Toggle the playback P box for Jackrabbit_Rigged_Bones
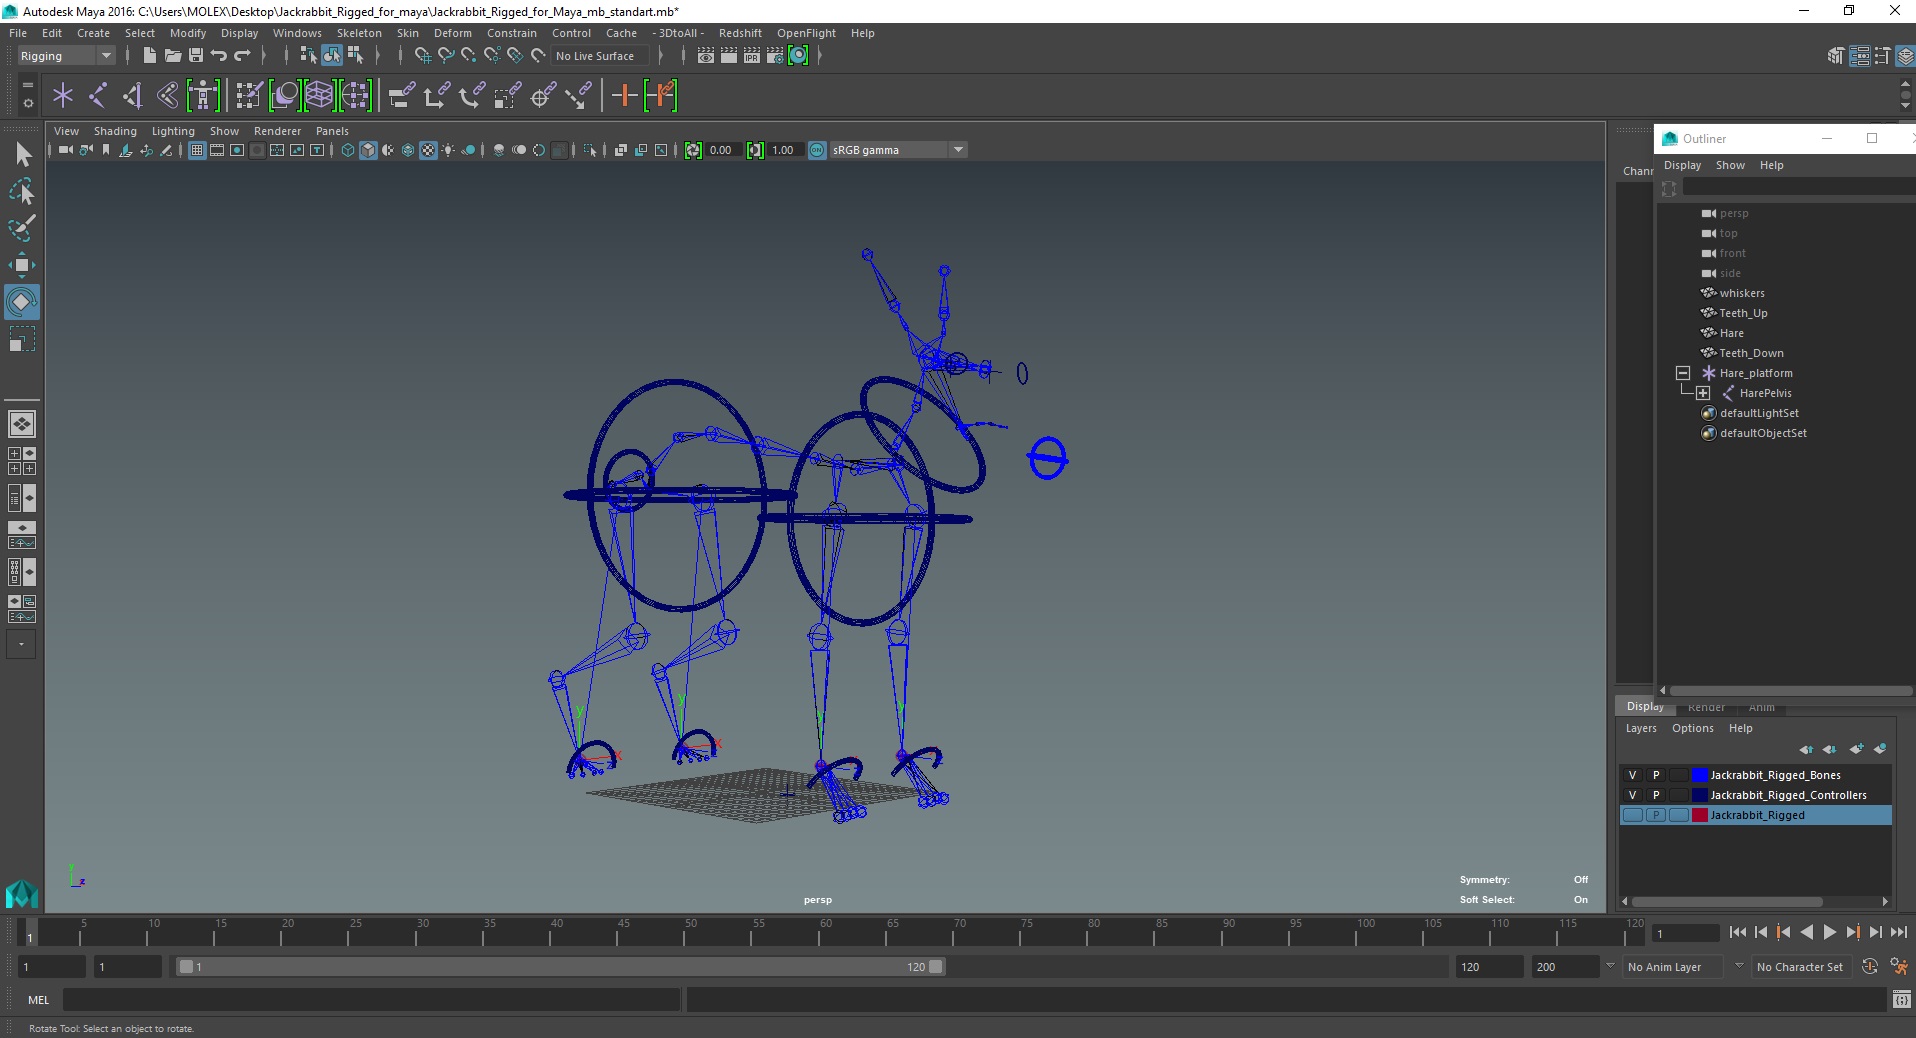This screenshot has width=1916, height=1038. 1656,775
